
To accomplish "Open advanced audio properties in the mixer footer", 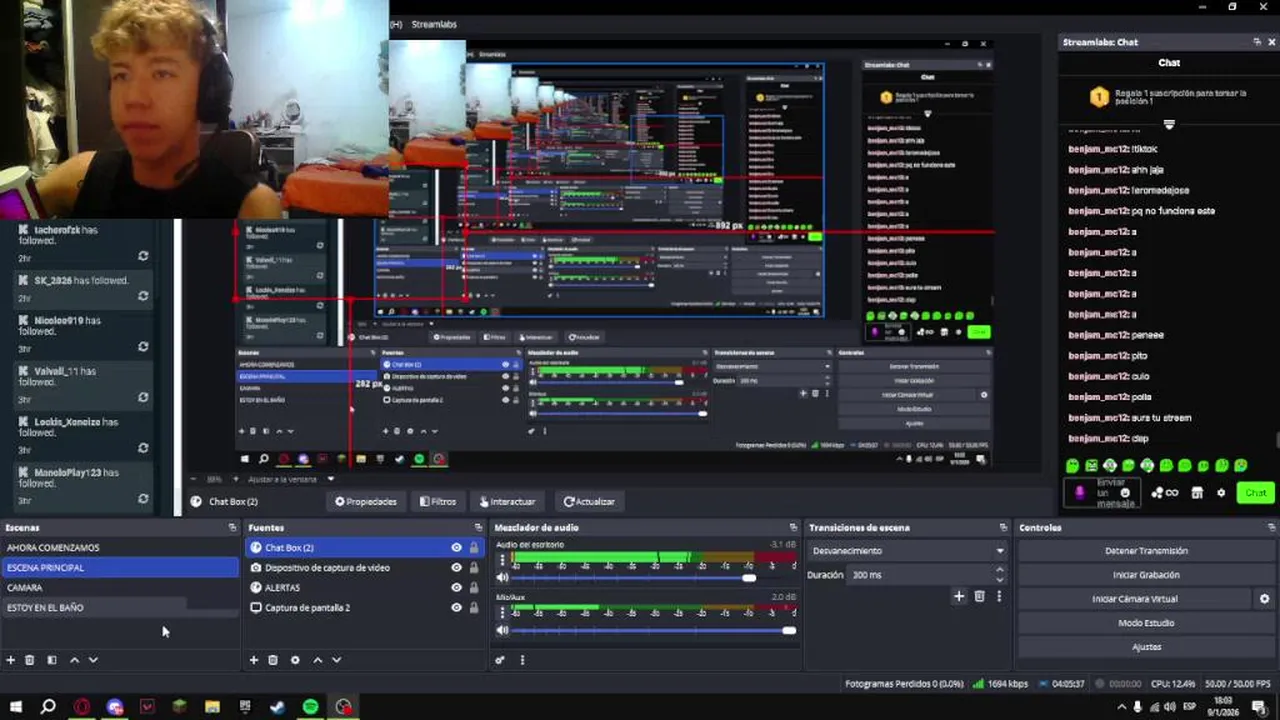I will pos(500,660).
